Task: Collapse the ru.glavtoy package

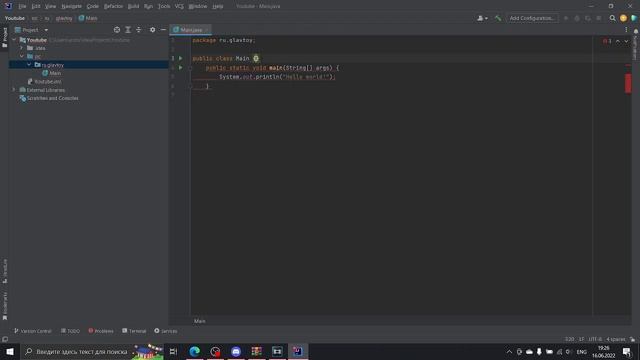Action: tap(29, 65)
